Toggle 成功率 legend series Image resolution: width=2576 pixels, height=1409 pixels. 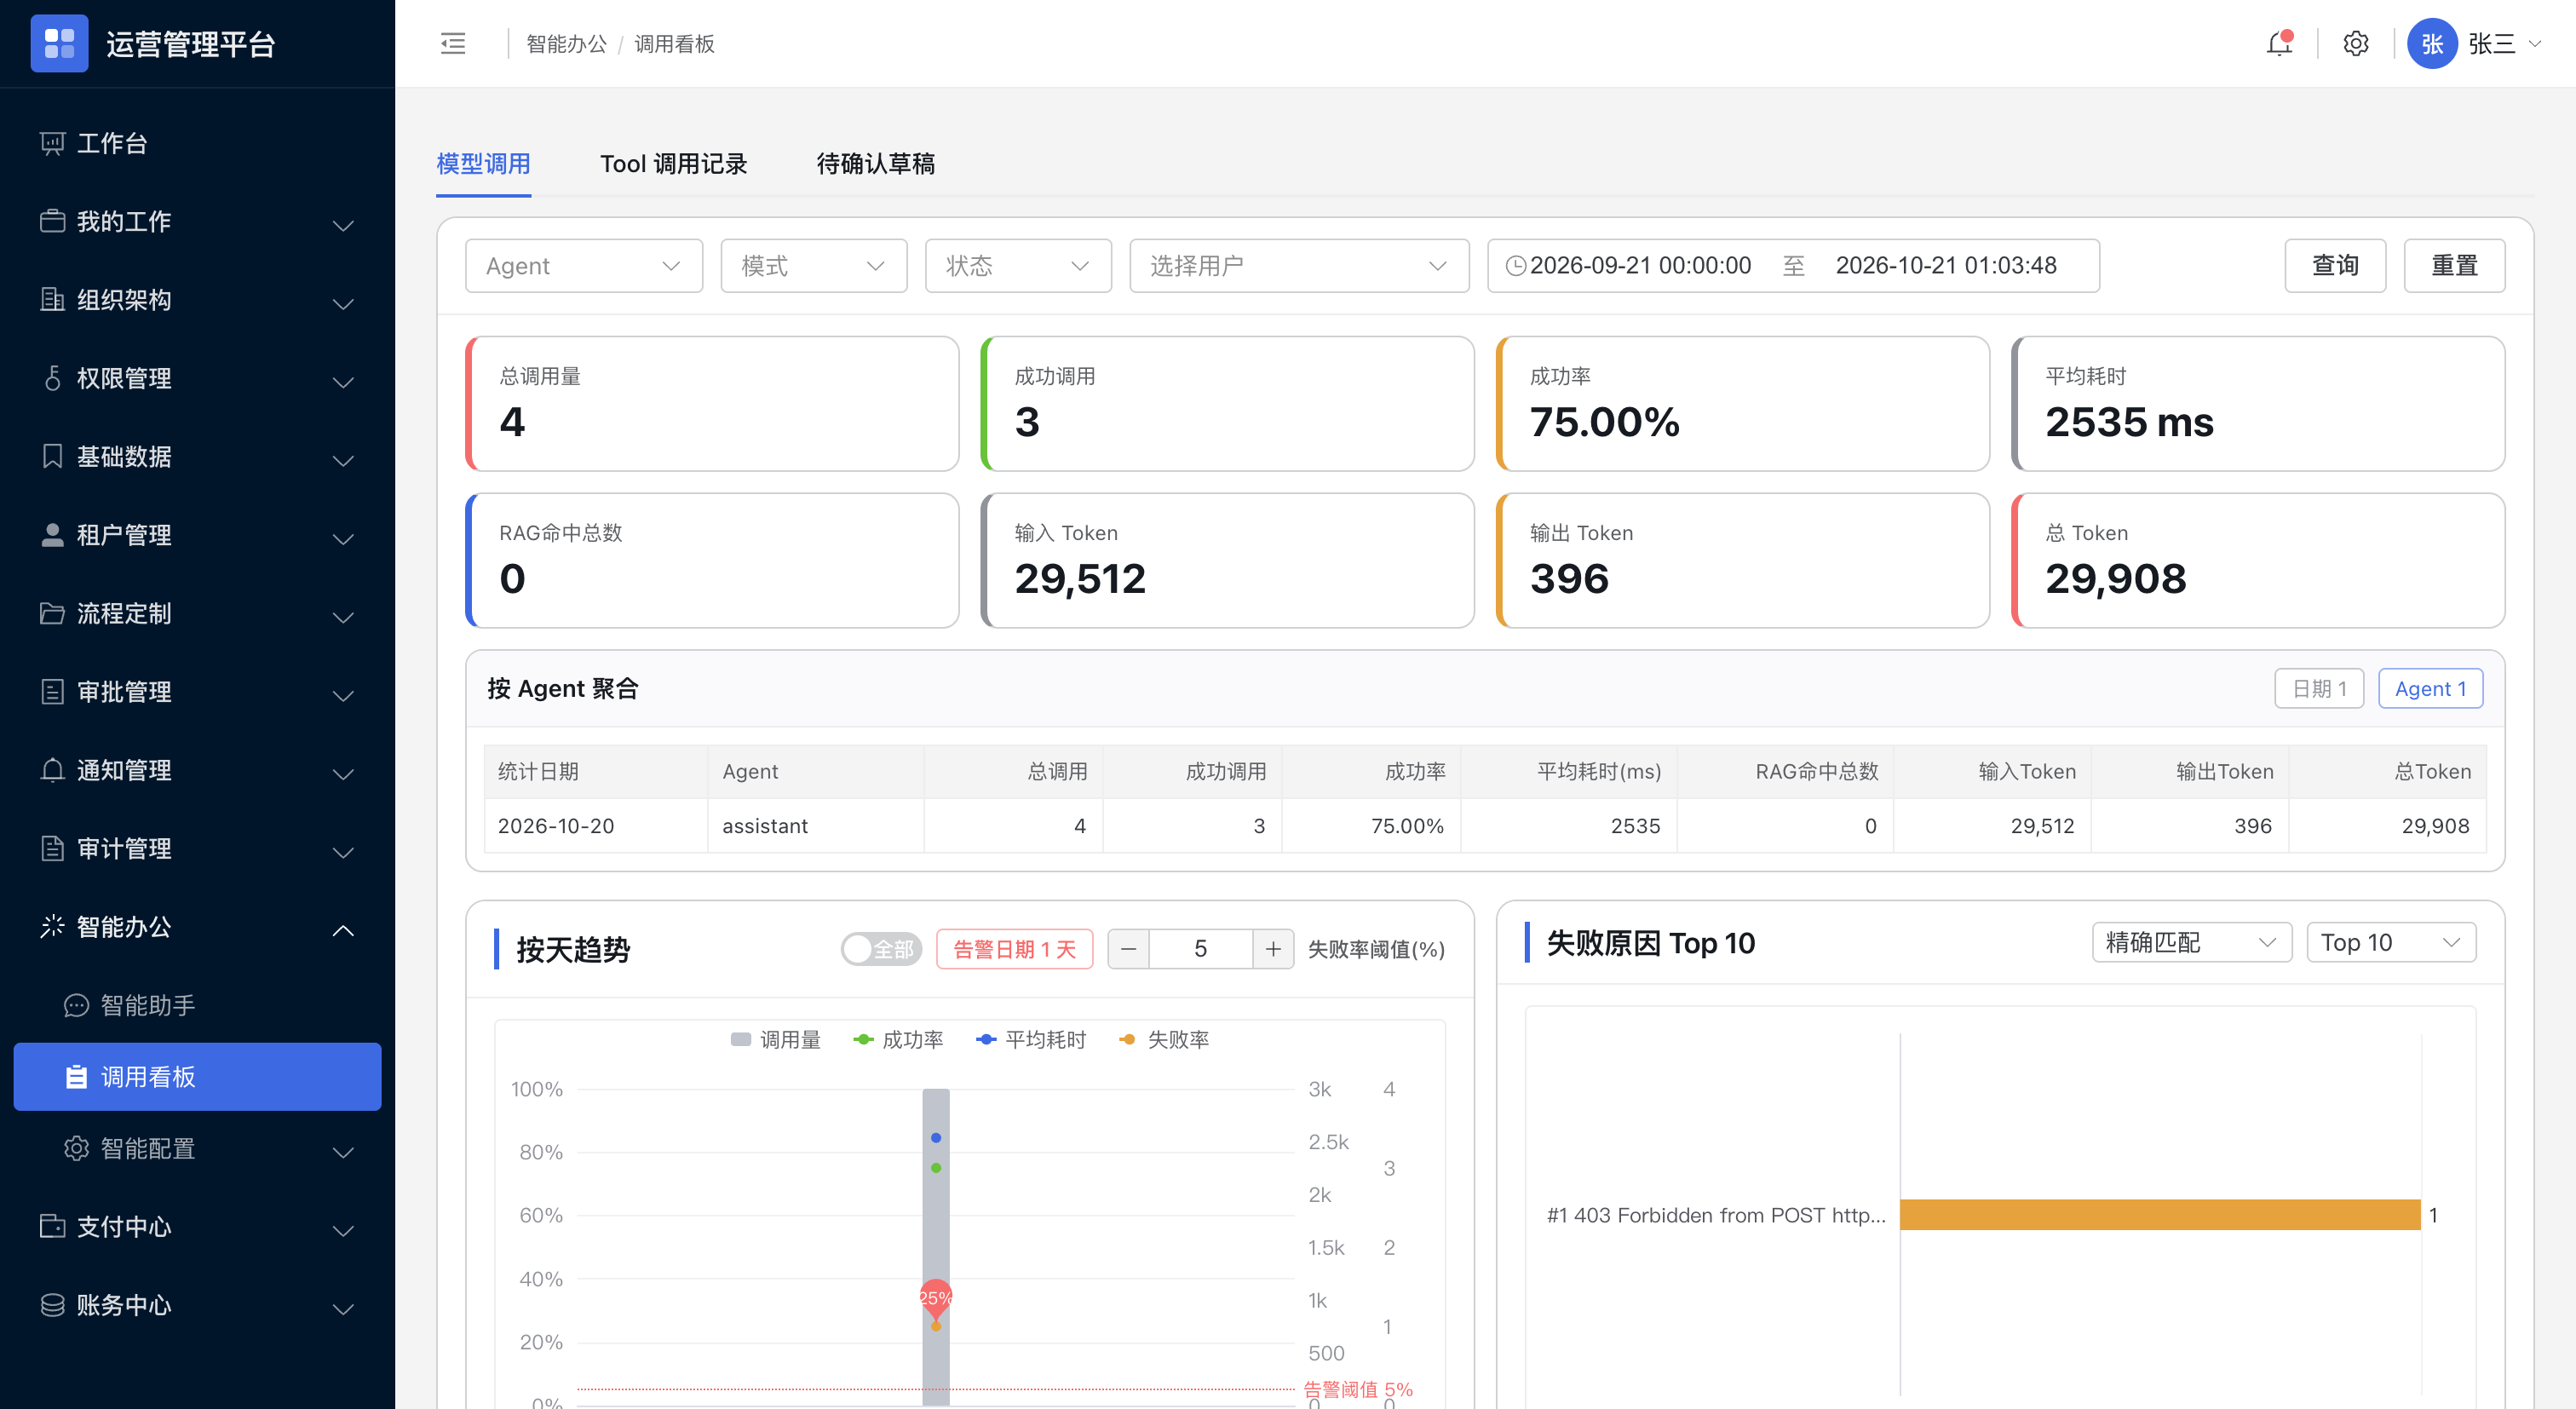pyautogui.click(x=898, y=1040)
